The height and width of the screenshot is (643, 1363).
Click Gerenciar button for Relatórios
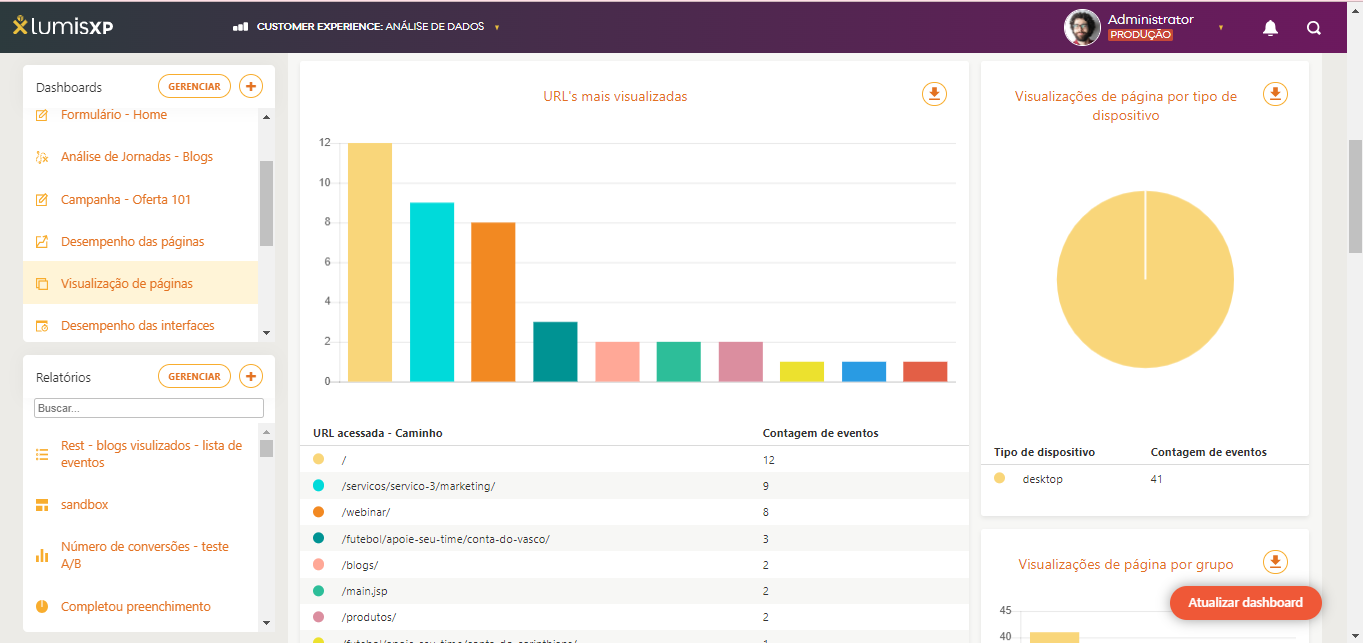click(194, 377)
